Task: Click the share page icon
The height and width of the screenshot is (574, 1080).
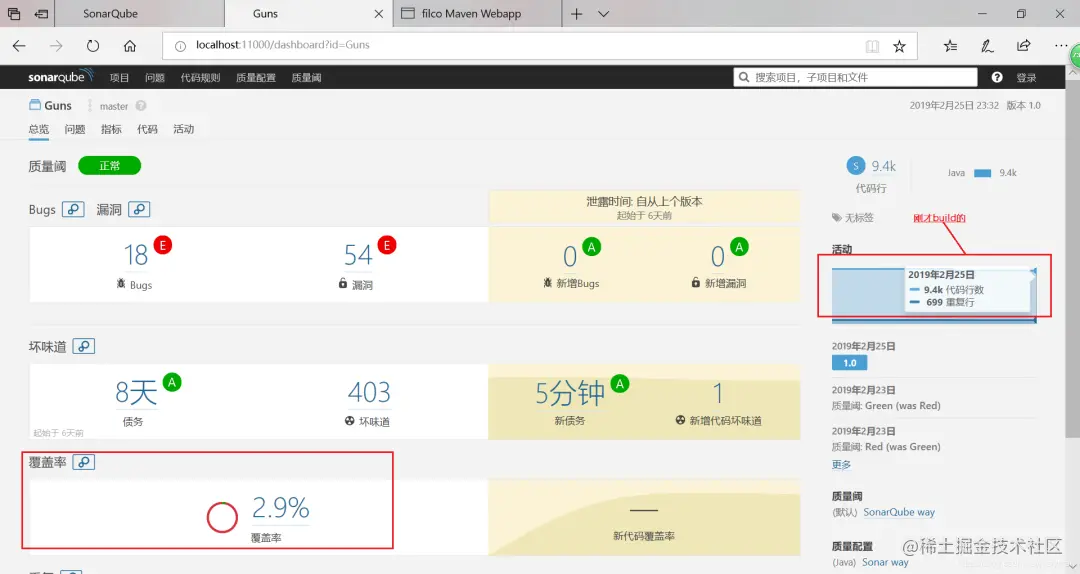Action: coord(1024,45)
